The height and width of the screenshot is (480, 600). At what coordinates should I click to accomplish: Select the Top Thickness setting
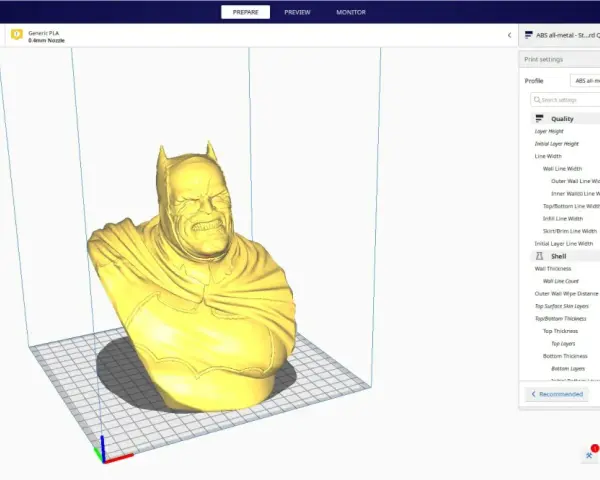[560, 331]
